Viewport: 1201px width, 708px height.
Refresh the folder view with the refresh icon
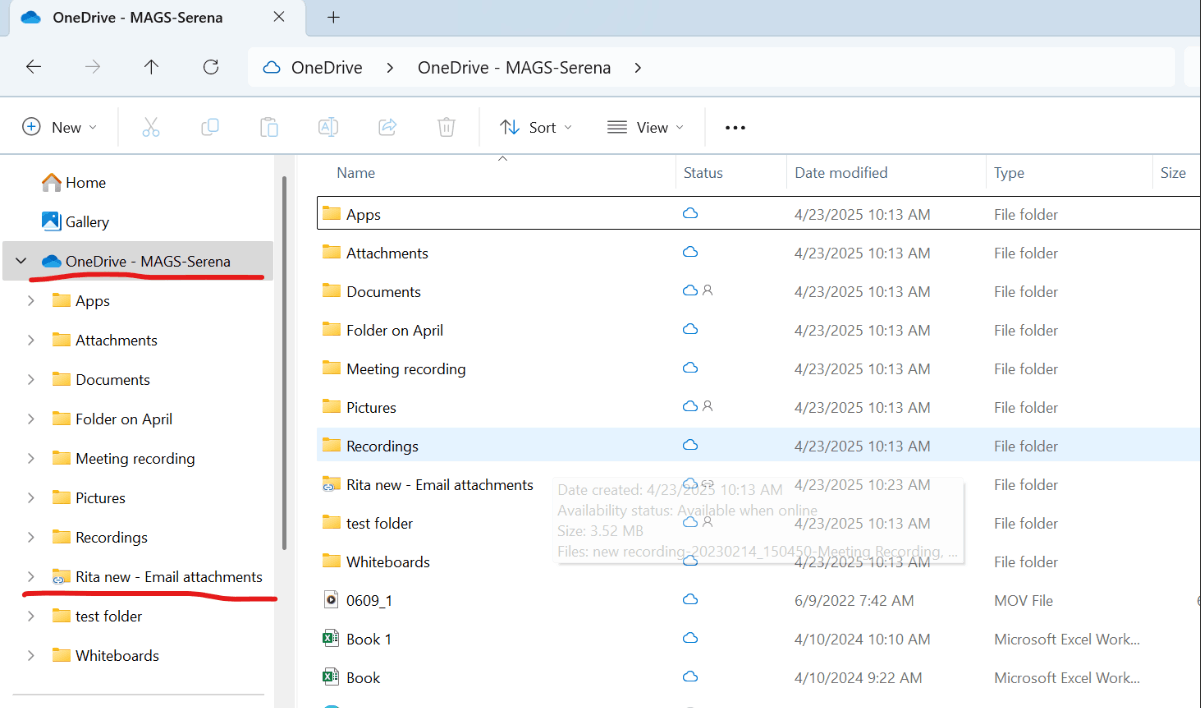(x=210, y=67)
